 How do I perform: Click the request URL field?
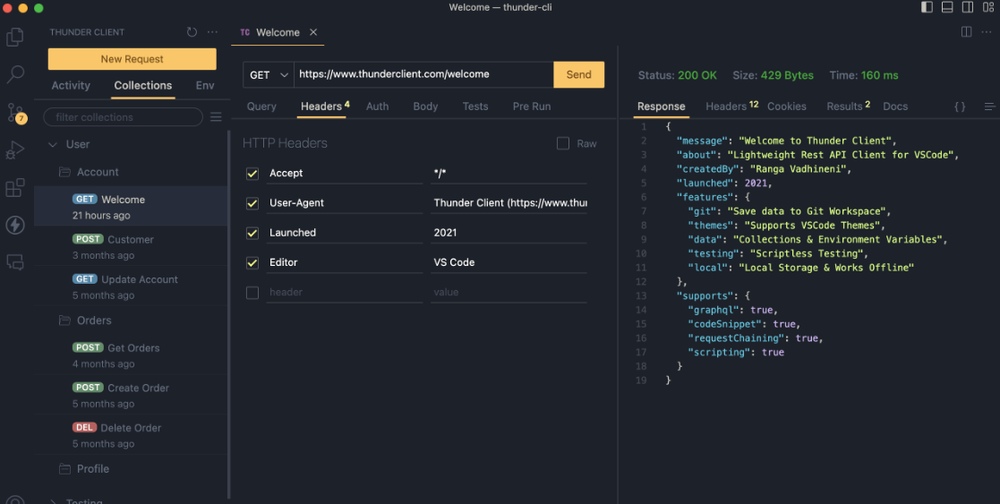pos(423,75)
